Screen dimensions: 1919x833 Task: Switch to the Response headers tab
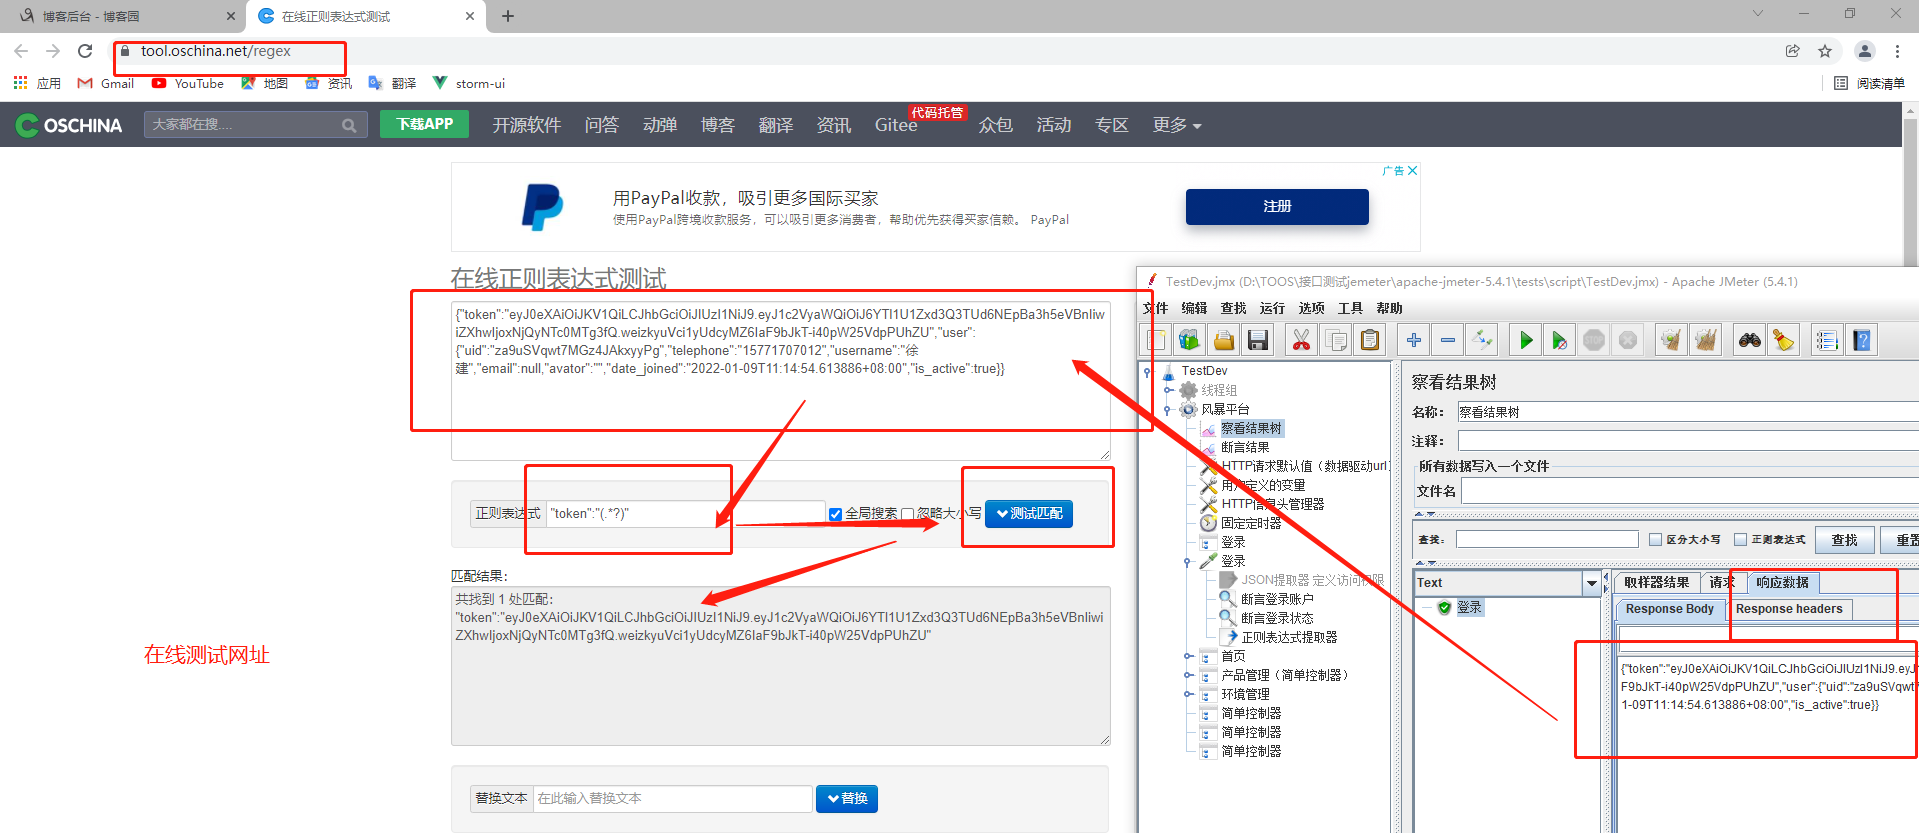click(x=1789, y=609)
